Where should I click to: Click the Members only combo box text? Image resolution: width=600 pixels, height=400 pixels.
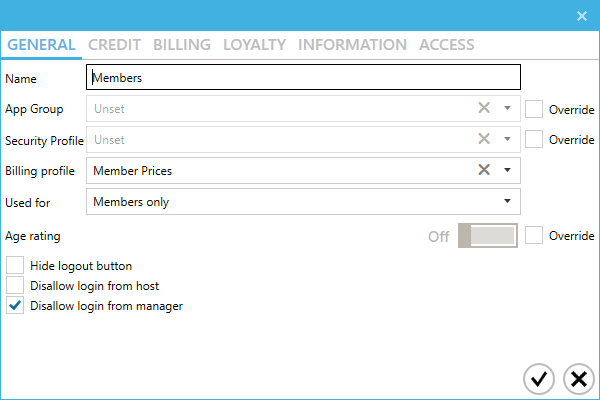click(x=131, y=202)
